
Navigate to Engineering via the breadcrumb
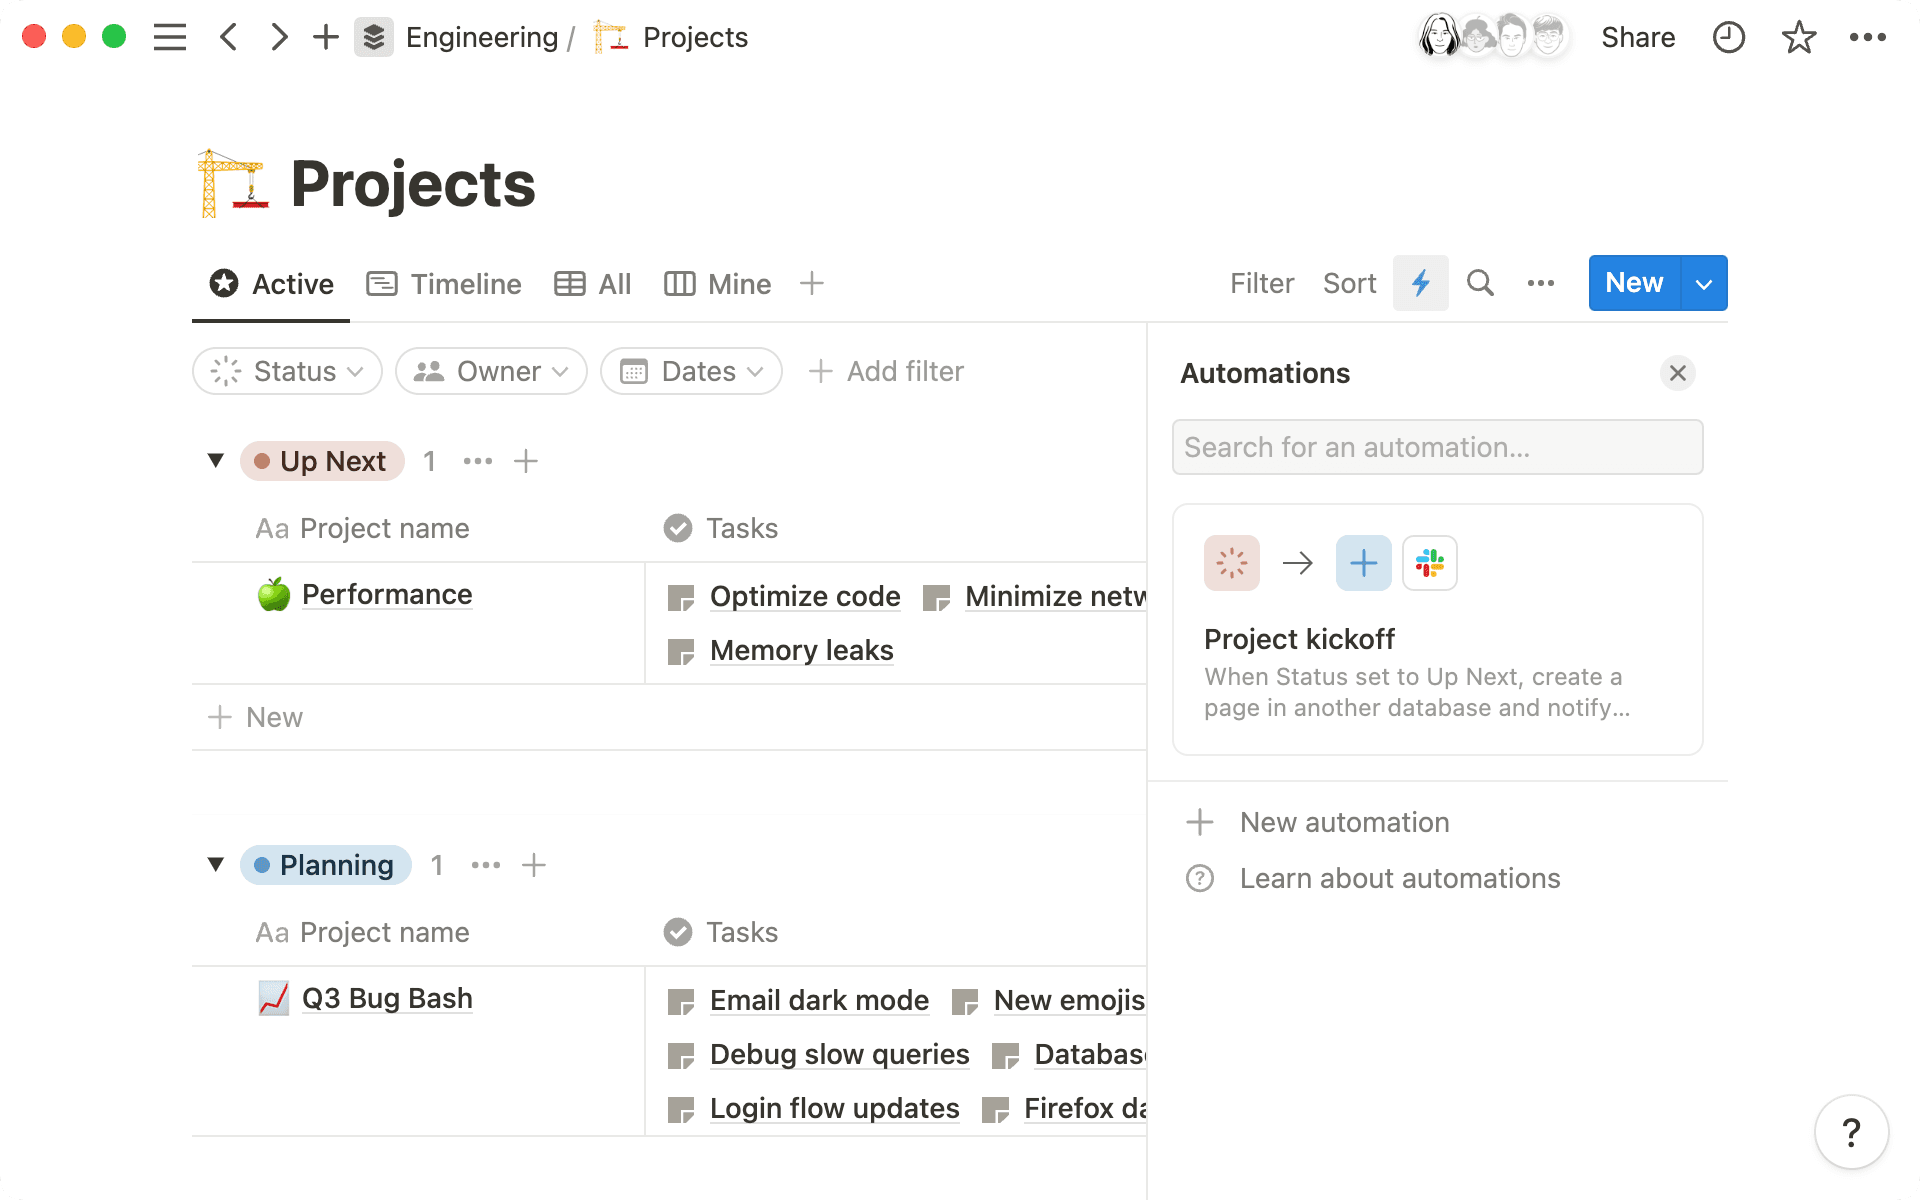tap(481, 37)
